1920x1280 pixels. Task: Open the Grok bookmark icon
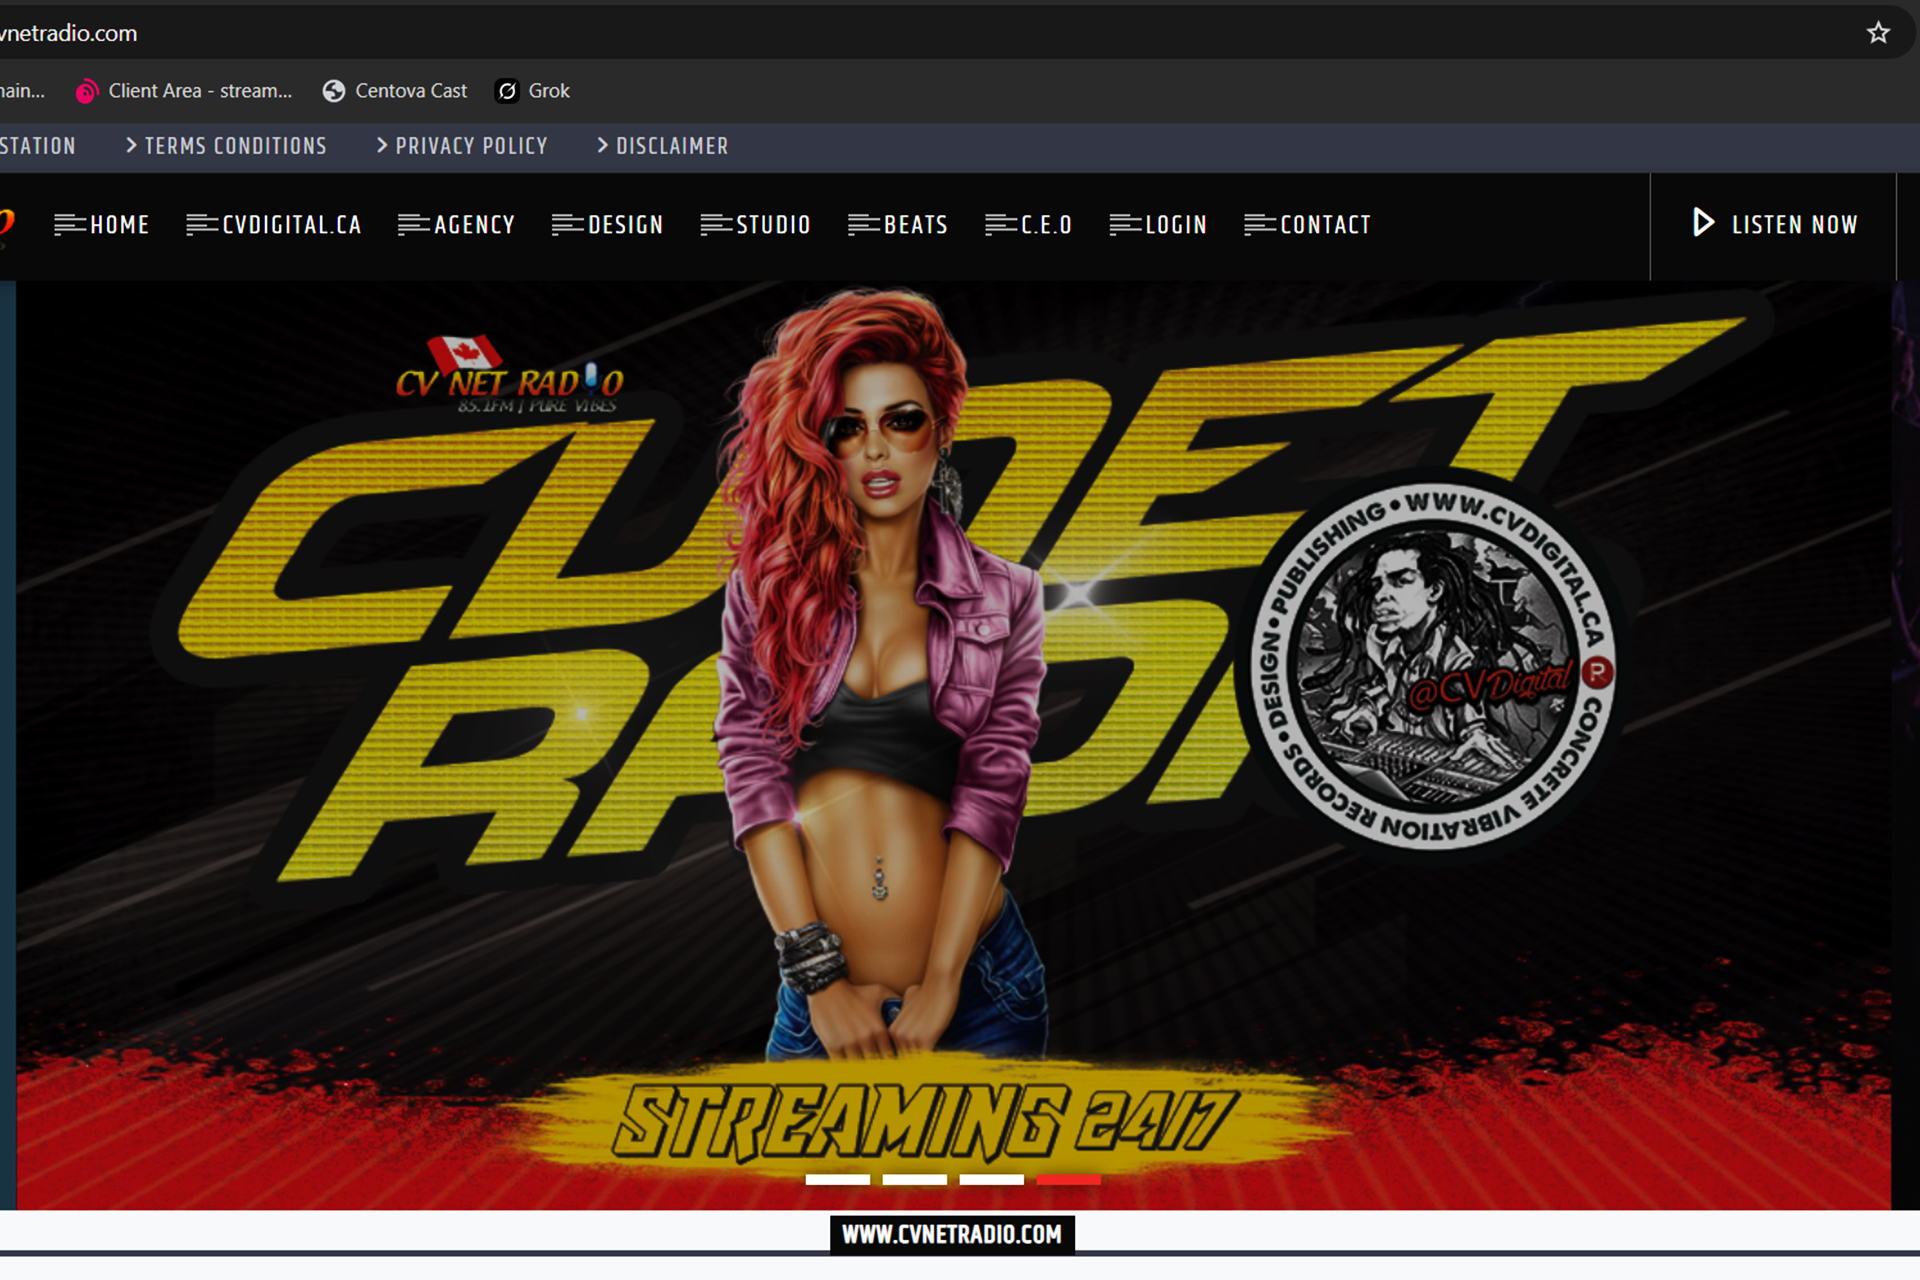[x=507, y=91]
